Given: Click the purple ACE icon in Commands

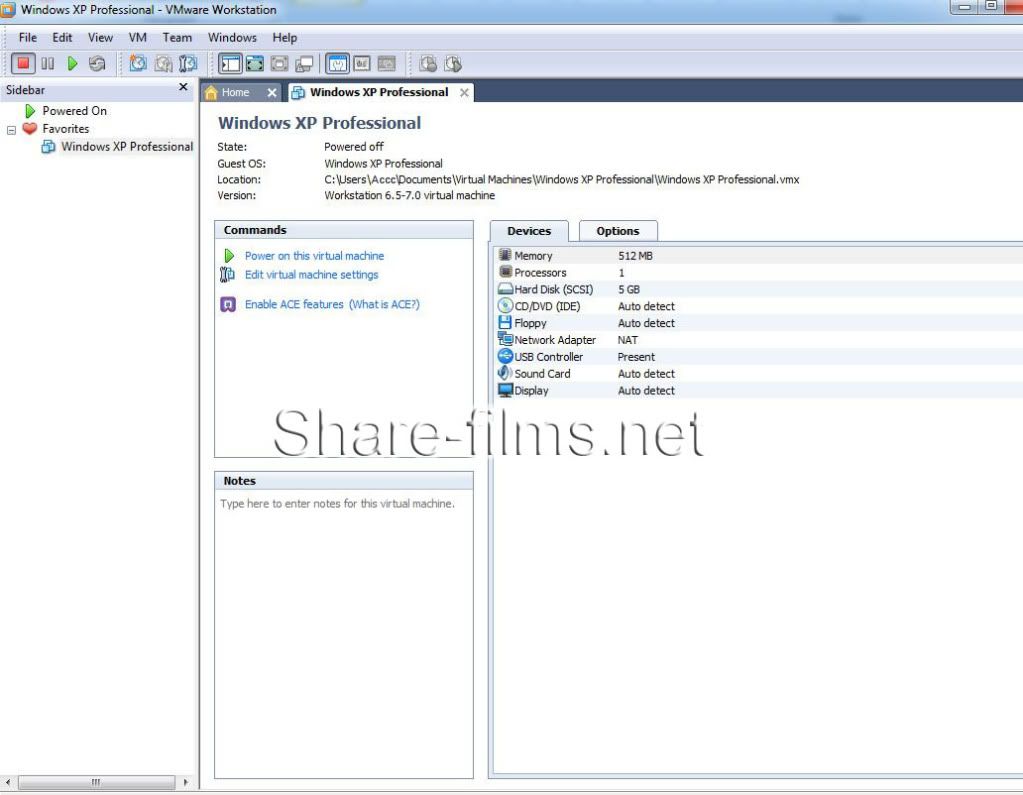Looking at the screenshot, I should [228, 305].
